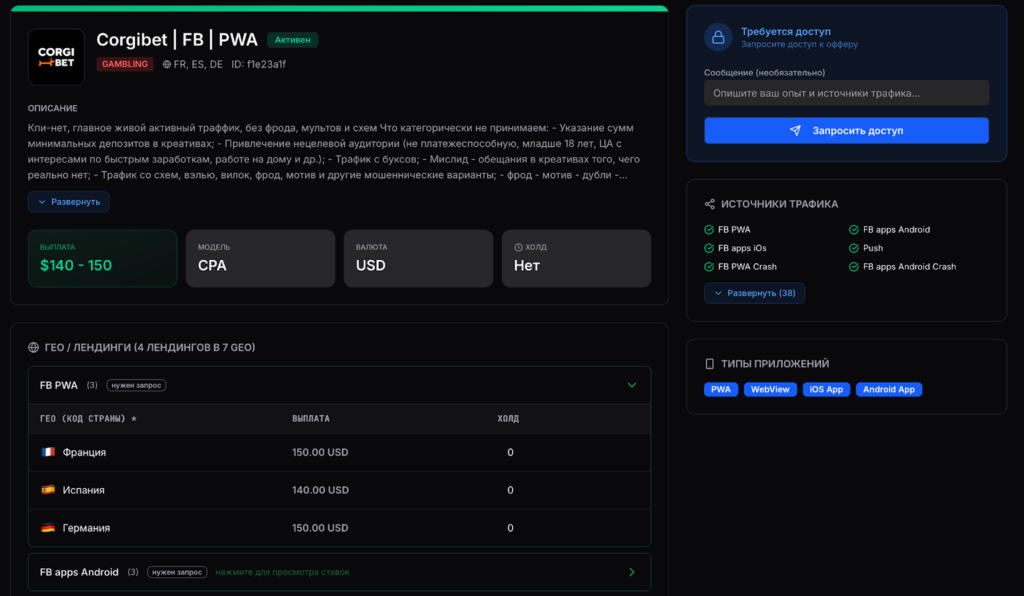The image size is (1024, 596).
Task: Click the check icon beside FB apps iOs
Action: (x=709, y=248)
